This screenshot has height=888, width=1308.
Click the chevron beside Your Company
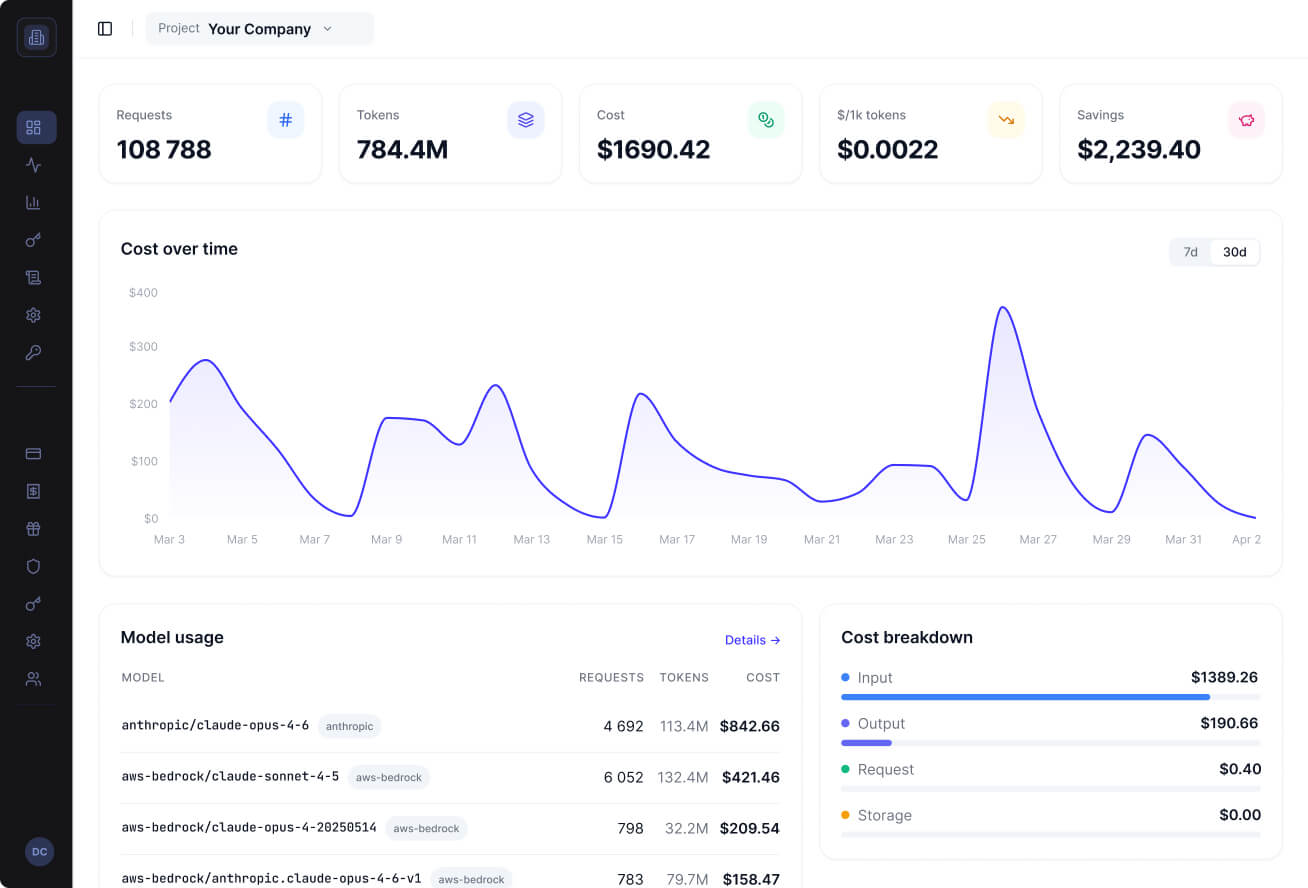tap(327, 29)
